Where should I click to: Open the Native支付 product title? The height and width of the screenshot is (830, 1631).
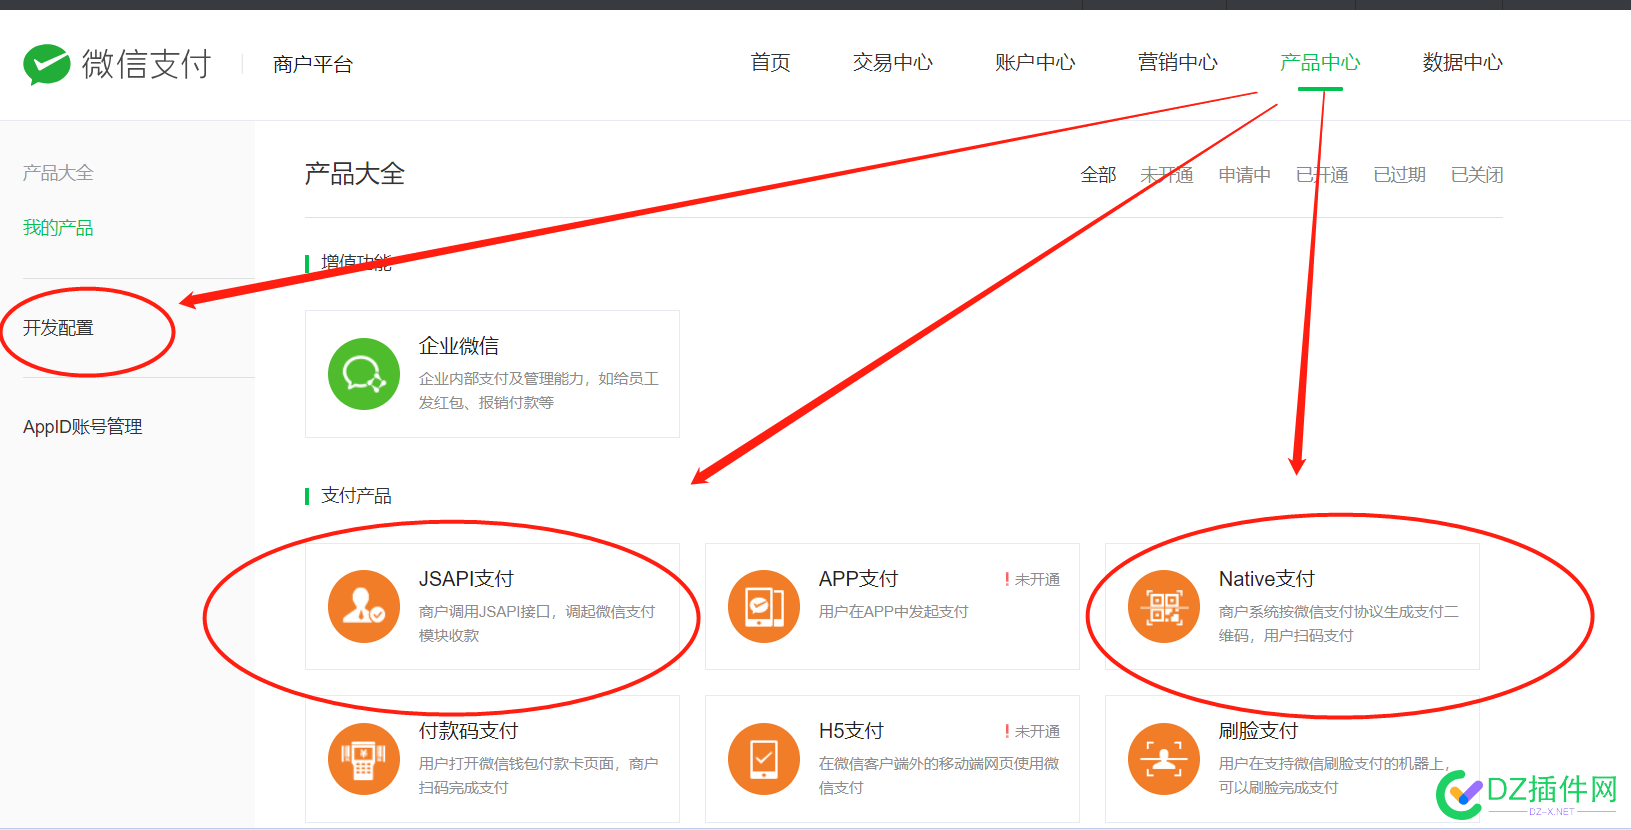coord(1266,579)
